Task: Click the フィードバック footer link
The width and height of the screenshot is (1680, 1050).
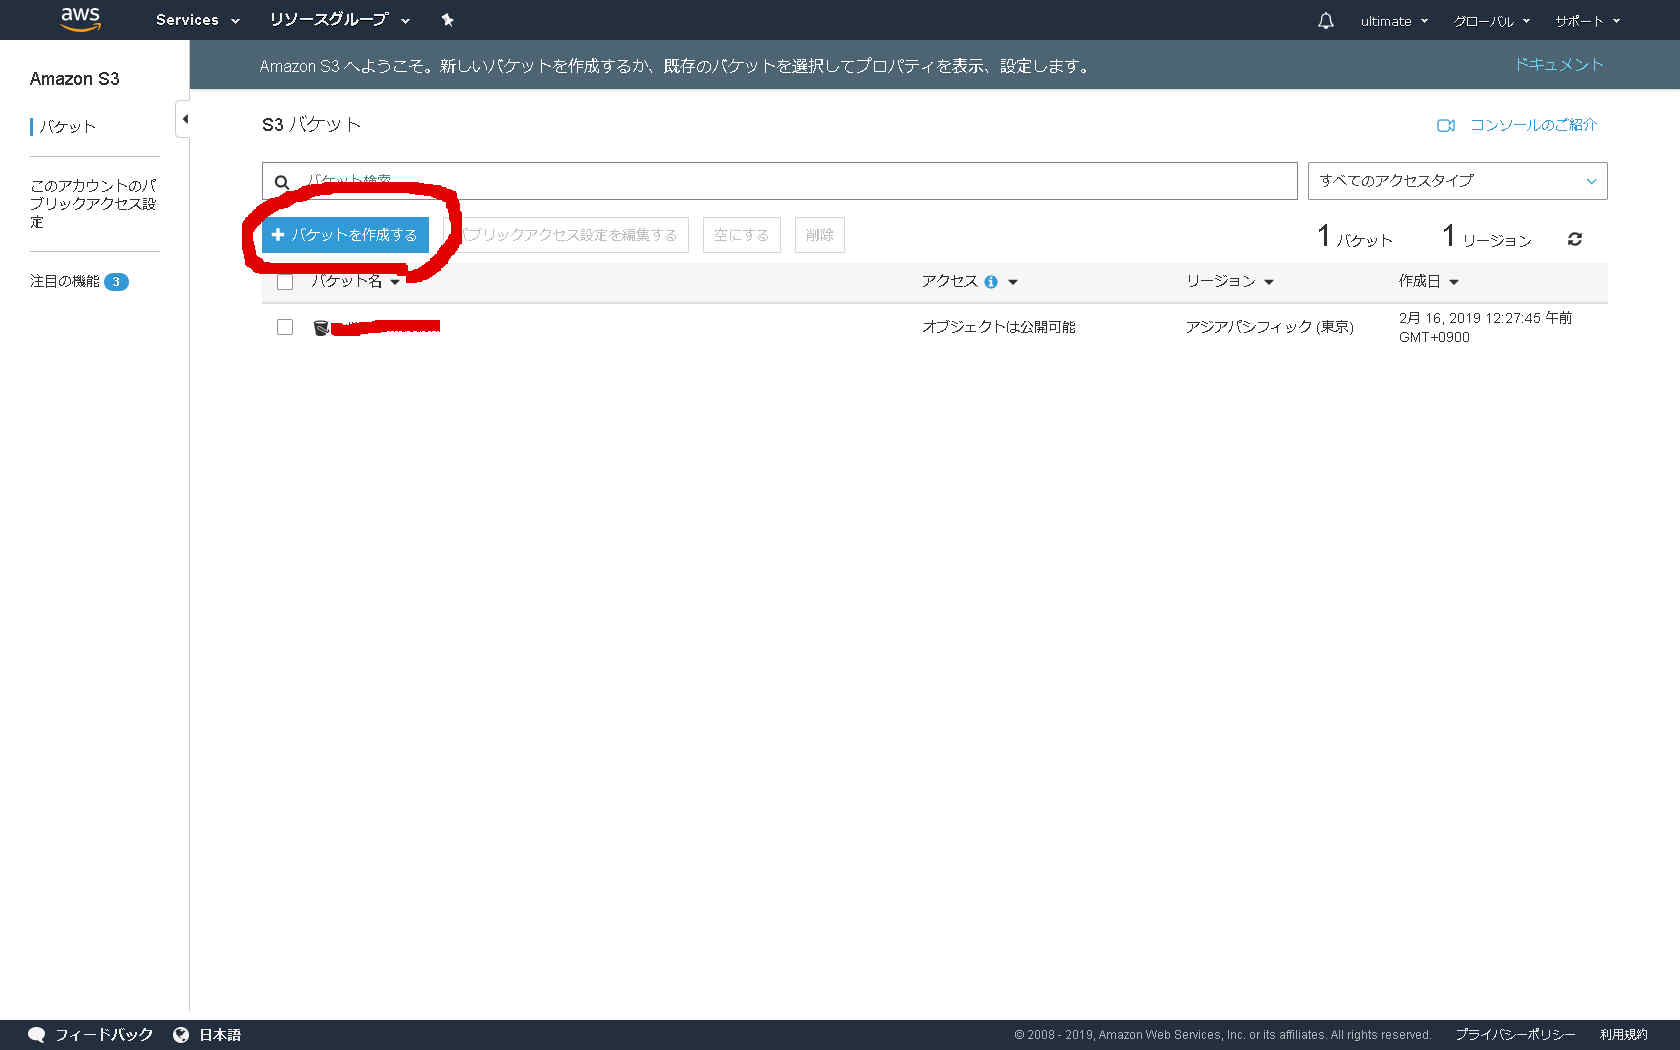Action: [x=104, y=1035]
